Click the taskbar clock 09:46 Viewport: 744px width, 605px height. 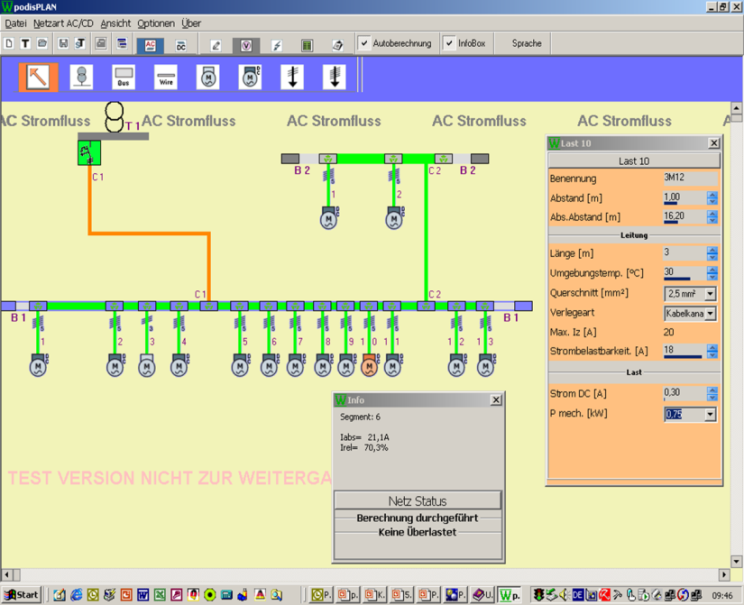(722, 595)
